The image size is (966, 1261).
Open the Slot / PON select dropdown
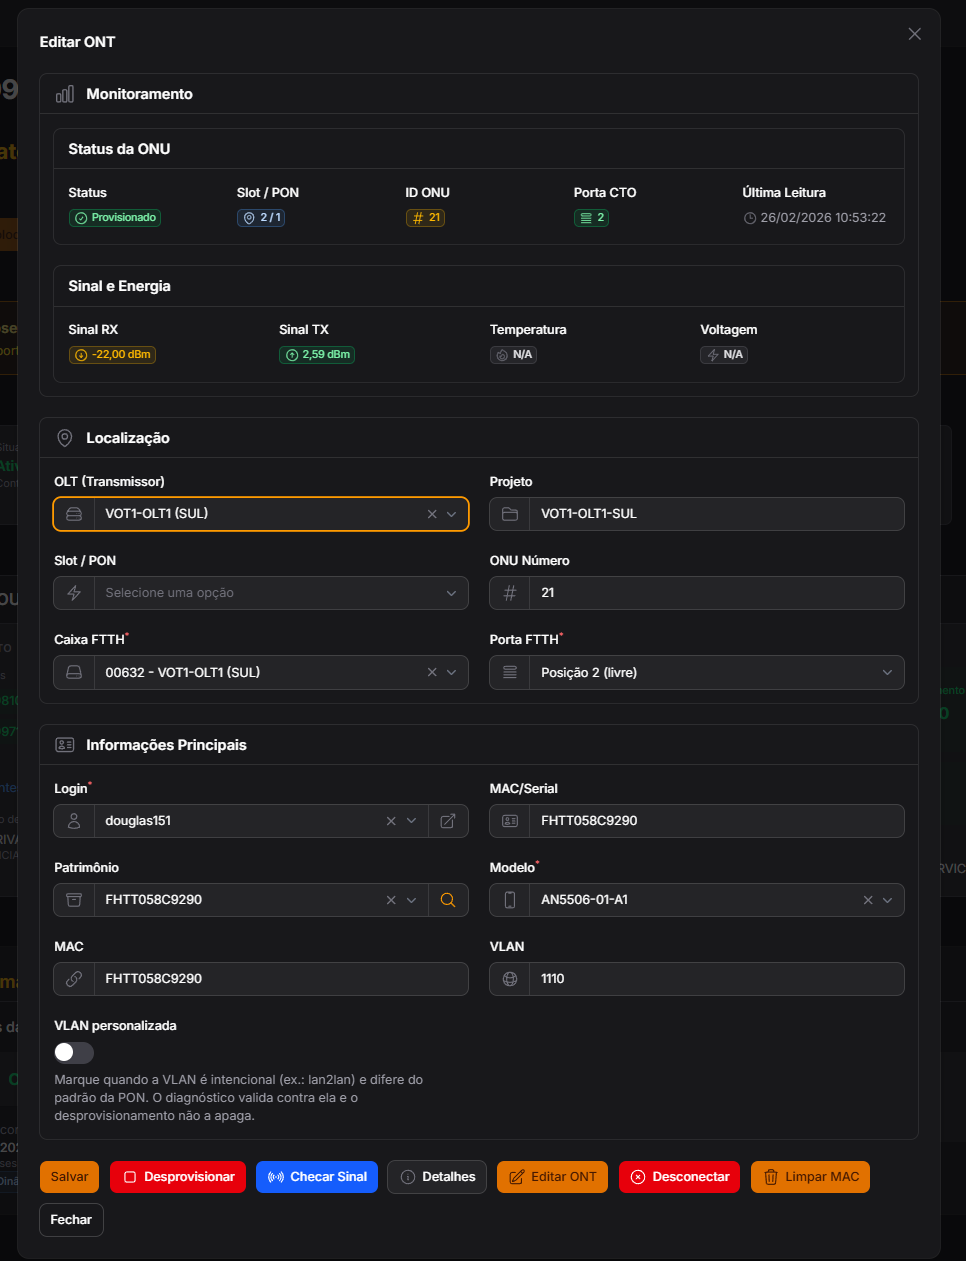(x=261, y=593)
